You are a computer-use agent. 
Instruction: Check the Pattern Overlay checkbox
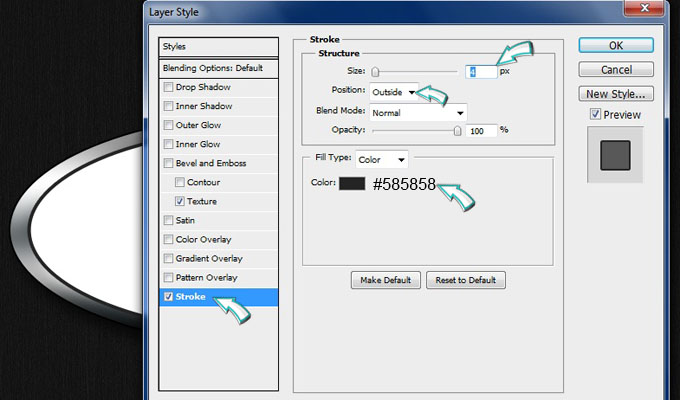click(x=168, y=278)
